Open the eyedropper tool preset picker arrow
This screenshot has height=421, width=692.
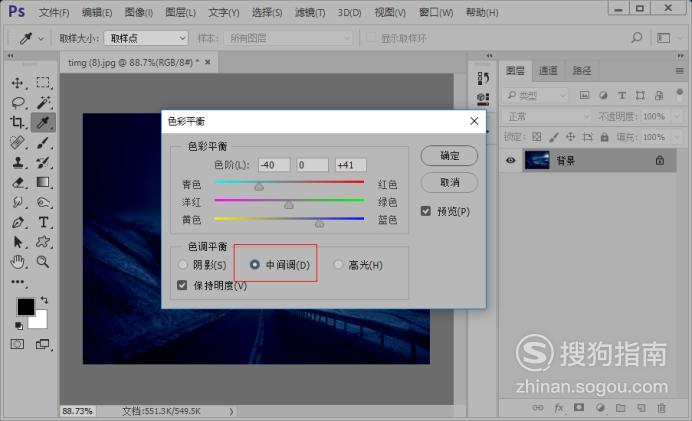41,39
